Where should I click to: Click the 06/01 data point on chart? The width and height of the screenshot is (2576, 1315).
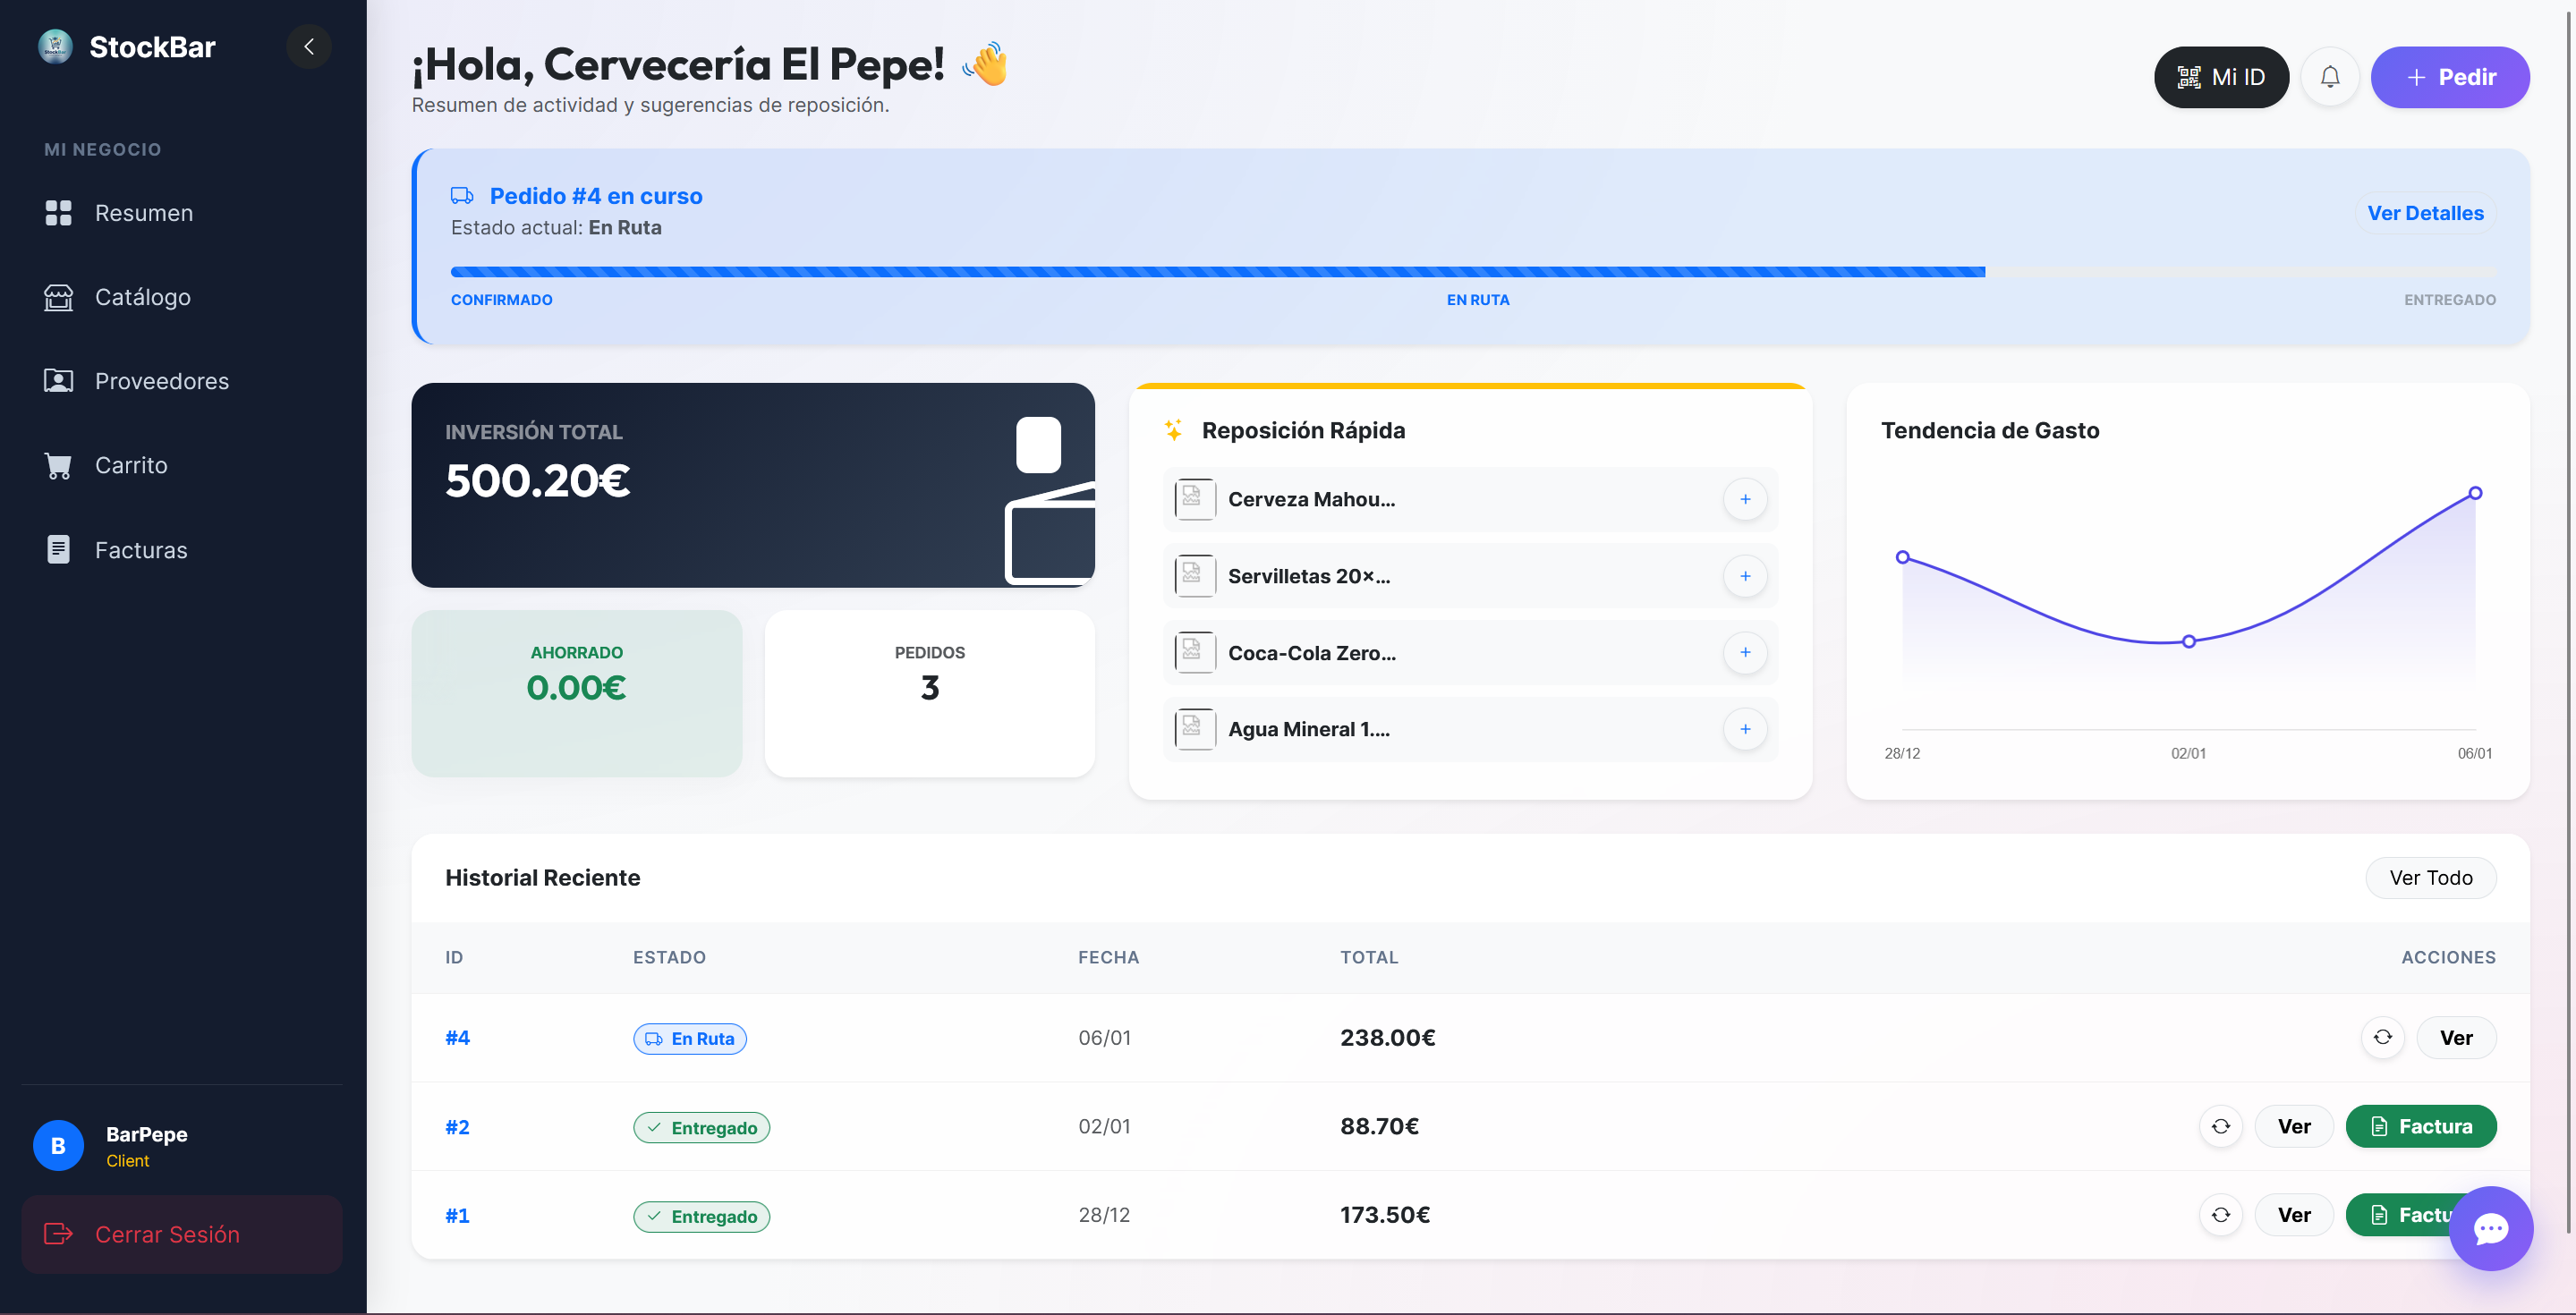point(2475,493)
